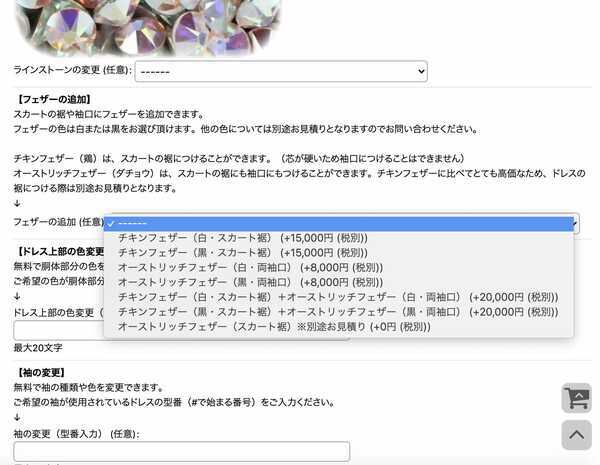Viewport: 600px width, 465px height.
Task: Choose black chicken plus ostrich +20,000円 option
Action: (339, 312)
